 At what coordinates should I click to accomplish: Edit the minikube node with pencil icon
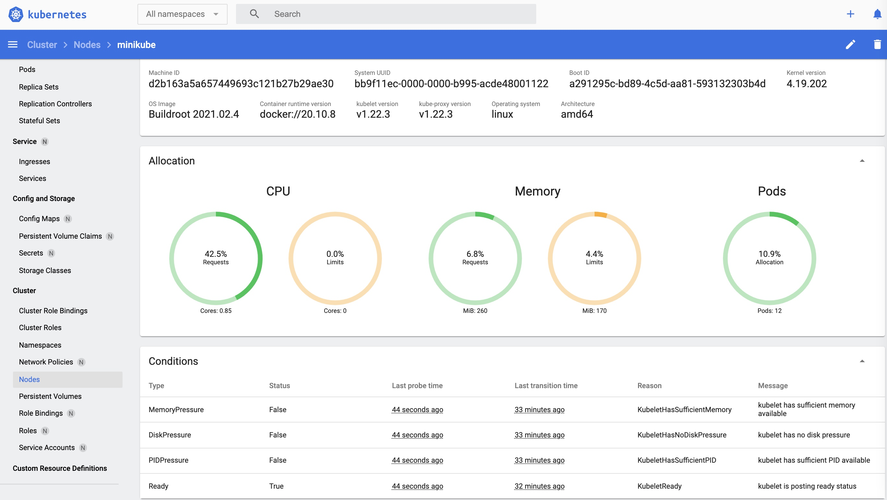point(850,45)
